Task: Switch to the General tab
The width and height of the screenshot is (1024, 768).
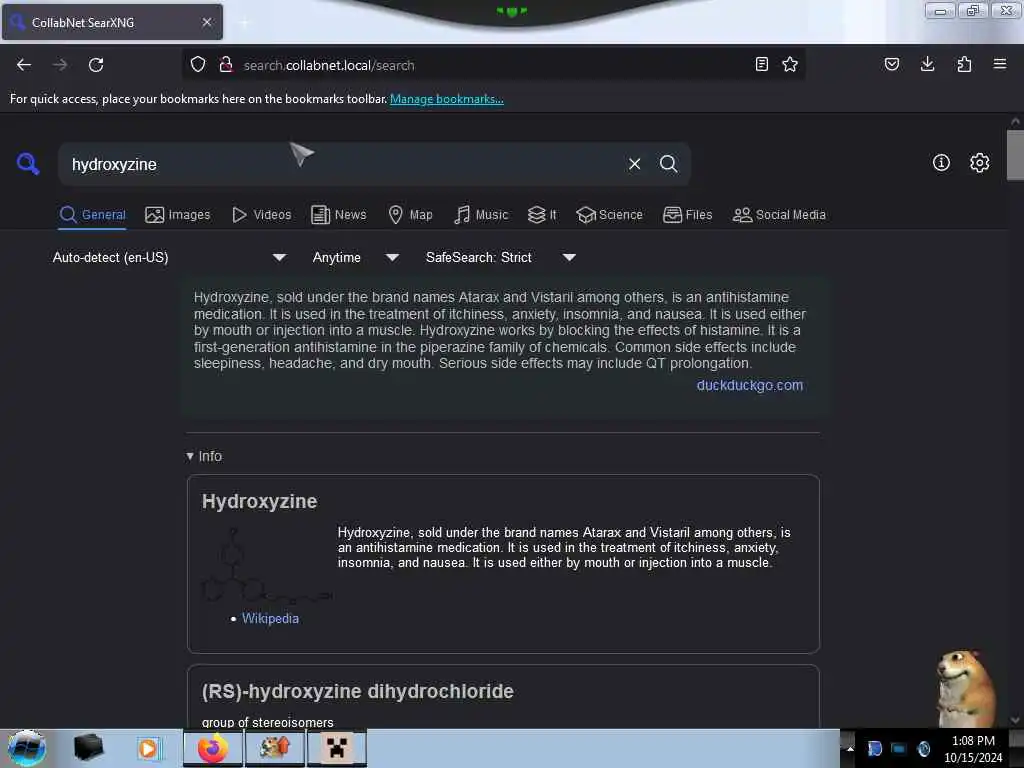Action: (92, 215)
